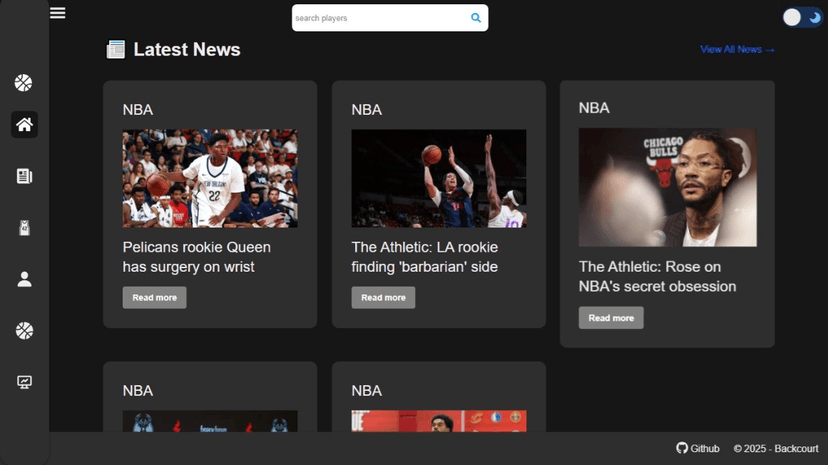Open the hamburger menu
The image size is (828, 465).
58,13
